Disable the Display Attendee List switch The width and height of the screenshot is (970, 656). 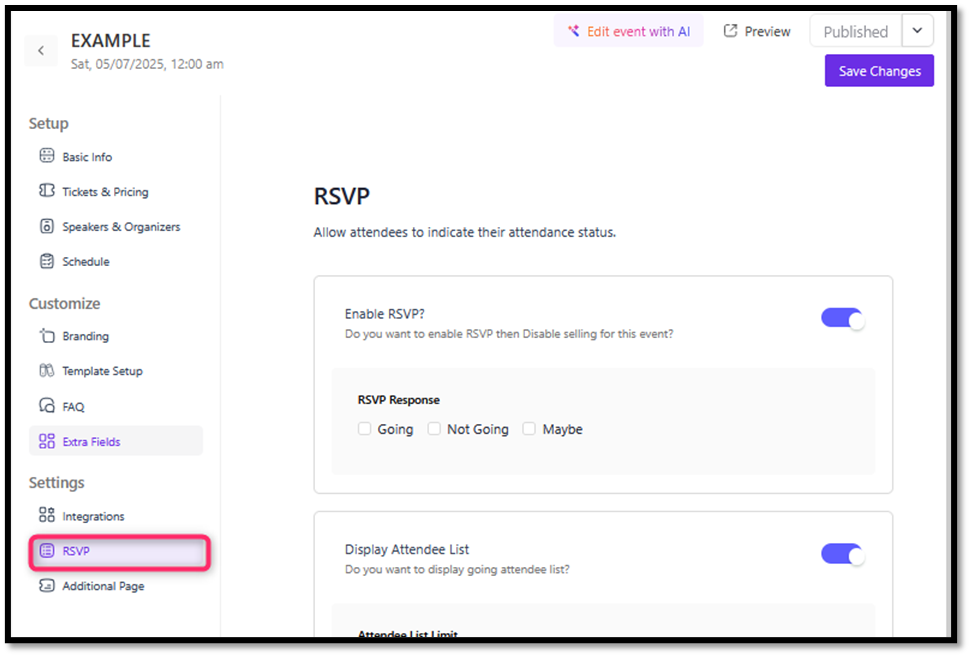(x=842, y=554)
